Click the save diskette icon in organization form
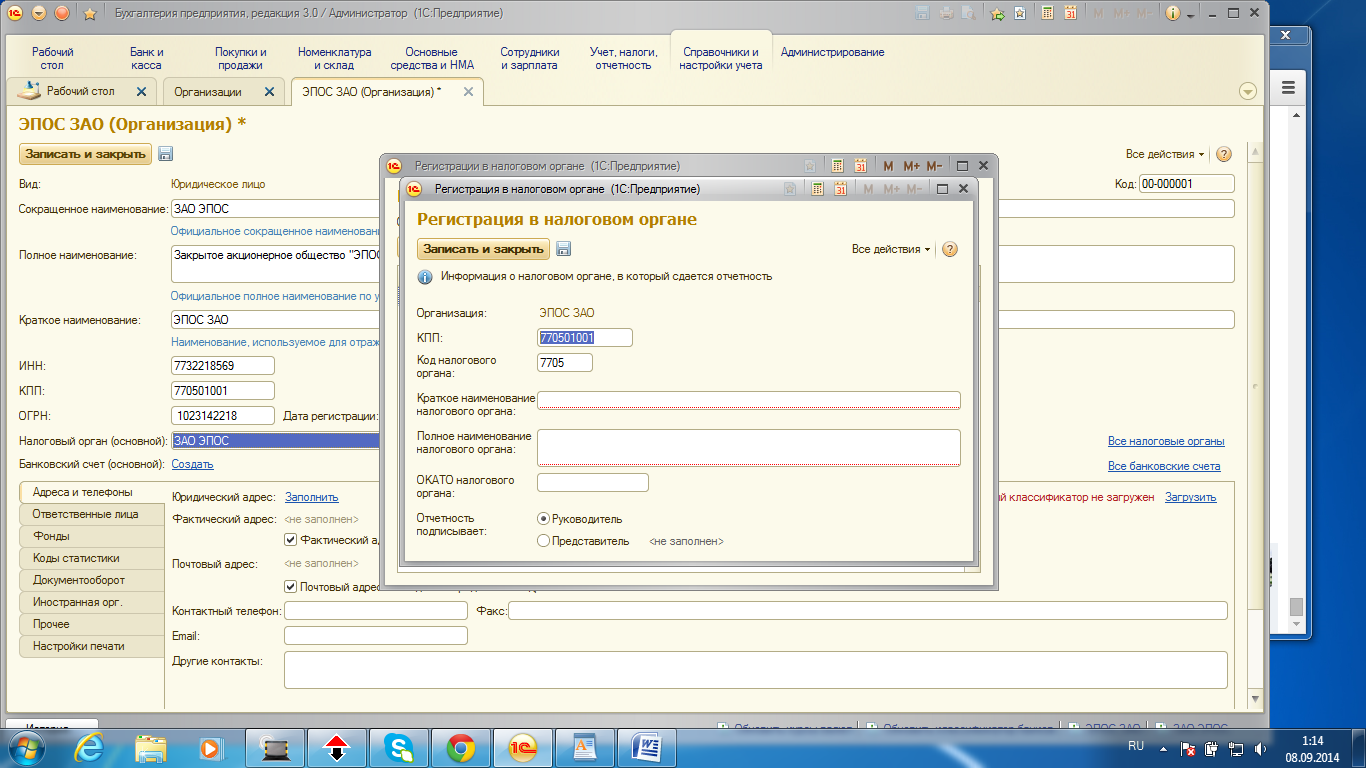The height and width of the screenshot is (768, 1366). click(x=166, y=154)
